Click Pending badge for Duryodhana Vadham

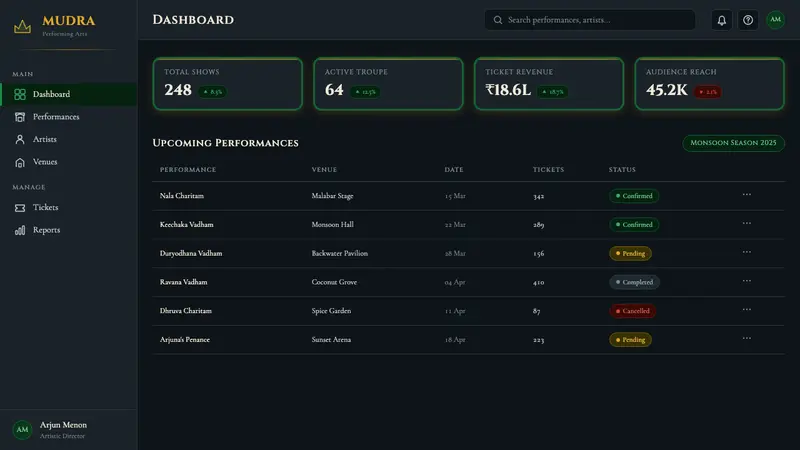(630, 254)
